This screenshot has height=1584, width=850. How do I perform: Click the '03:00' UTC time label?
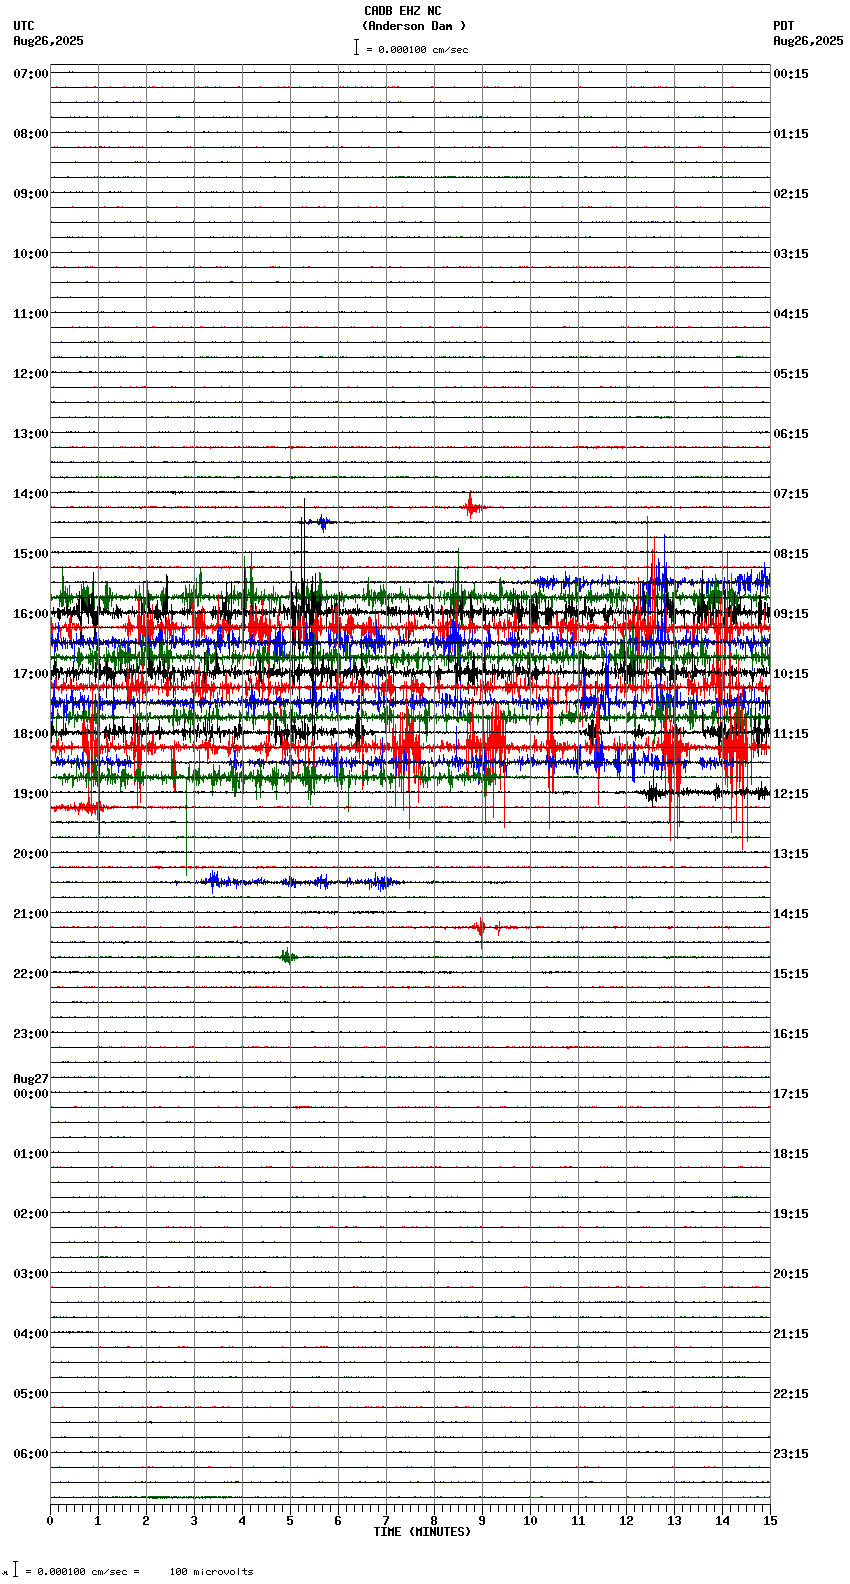[31, 1274]
